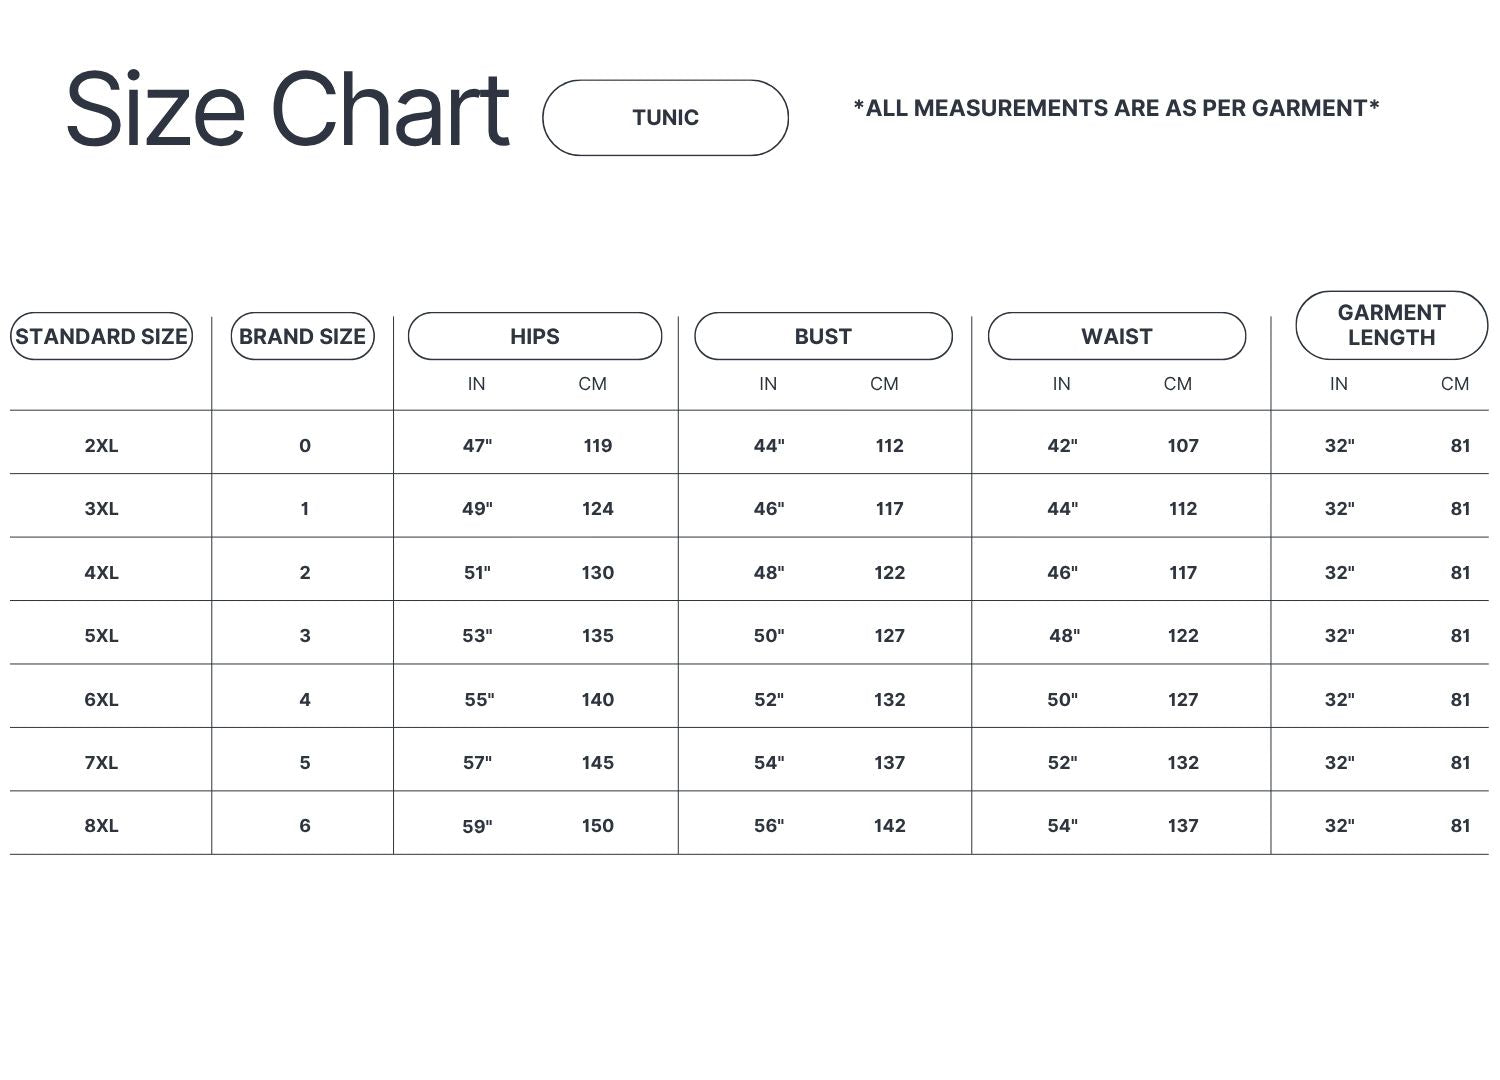Click brand size 6 cell

coord(305,826)
